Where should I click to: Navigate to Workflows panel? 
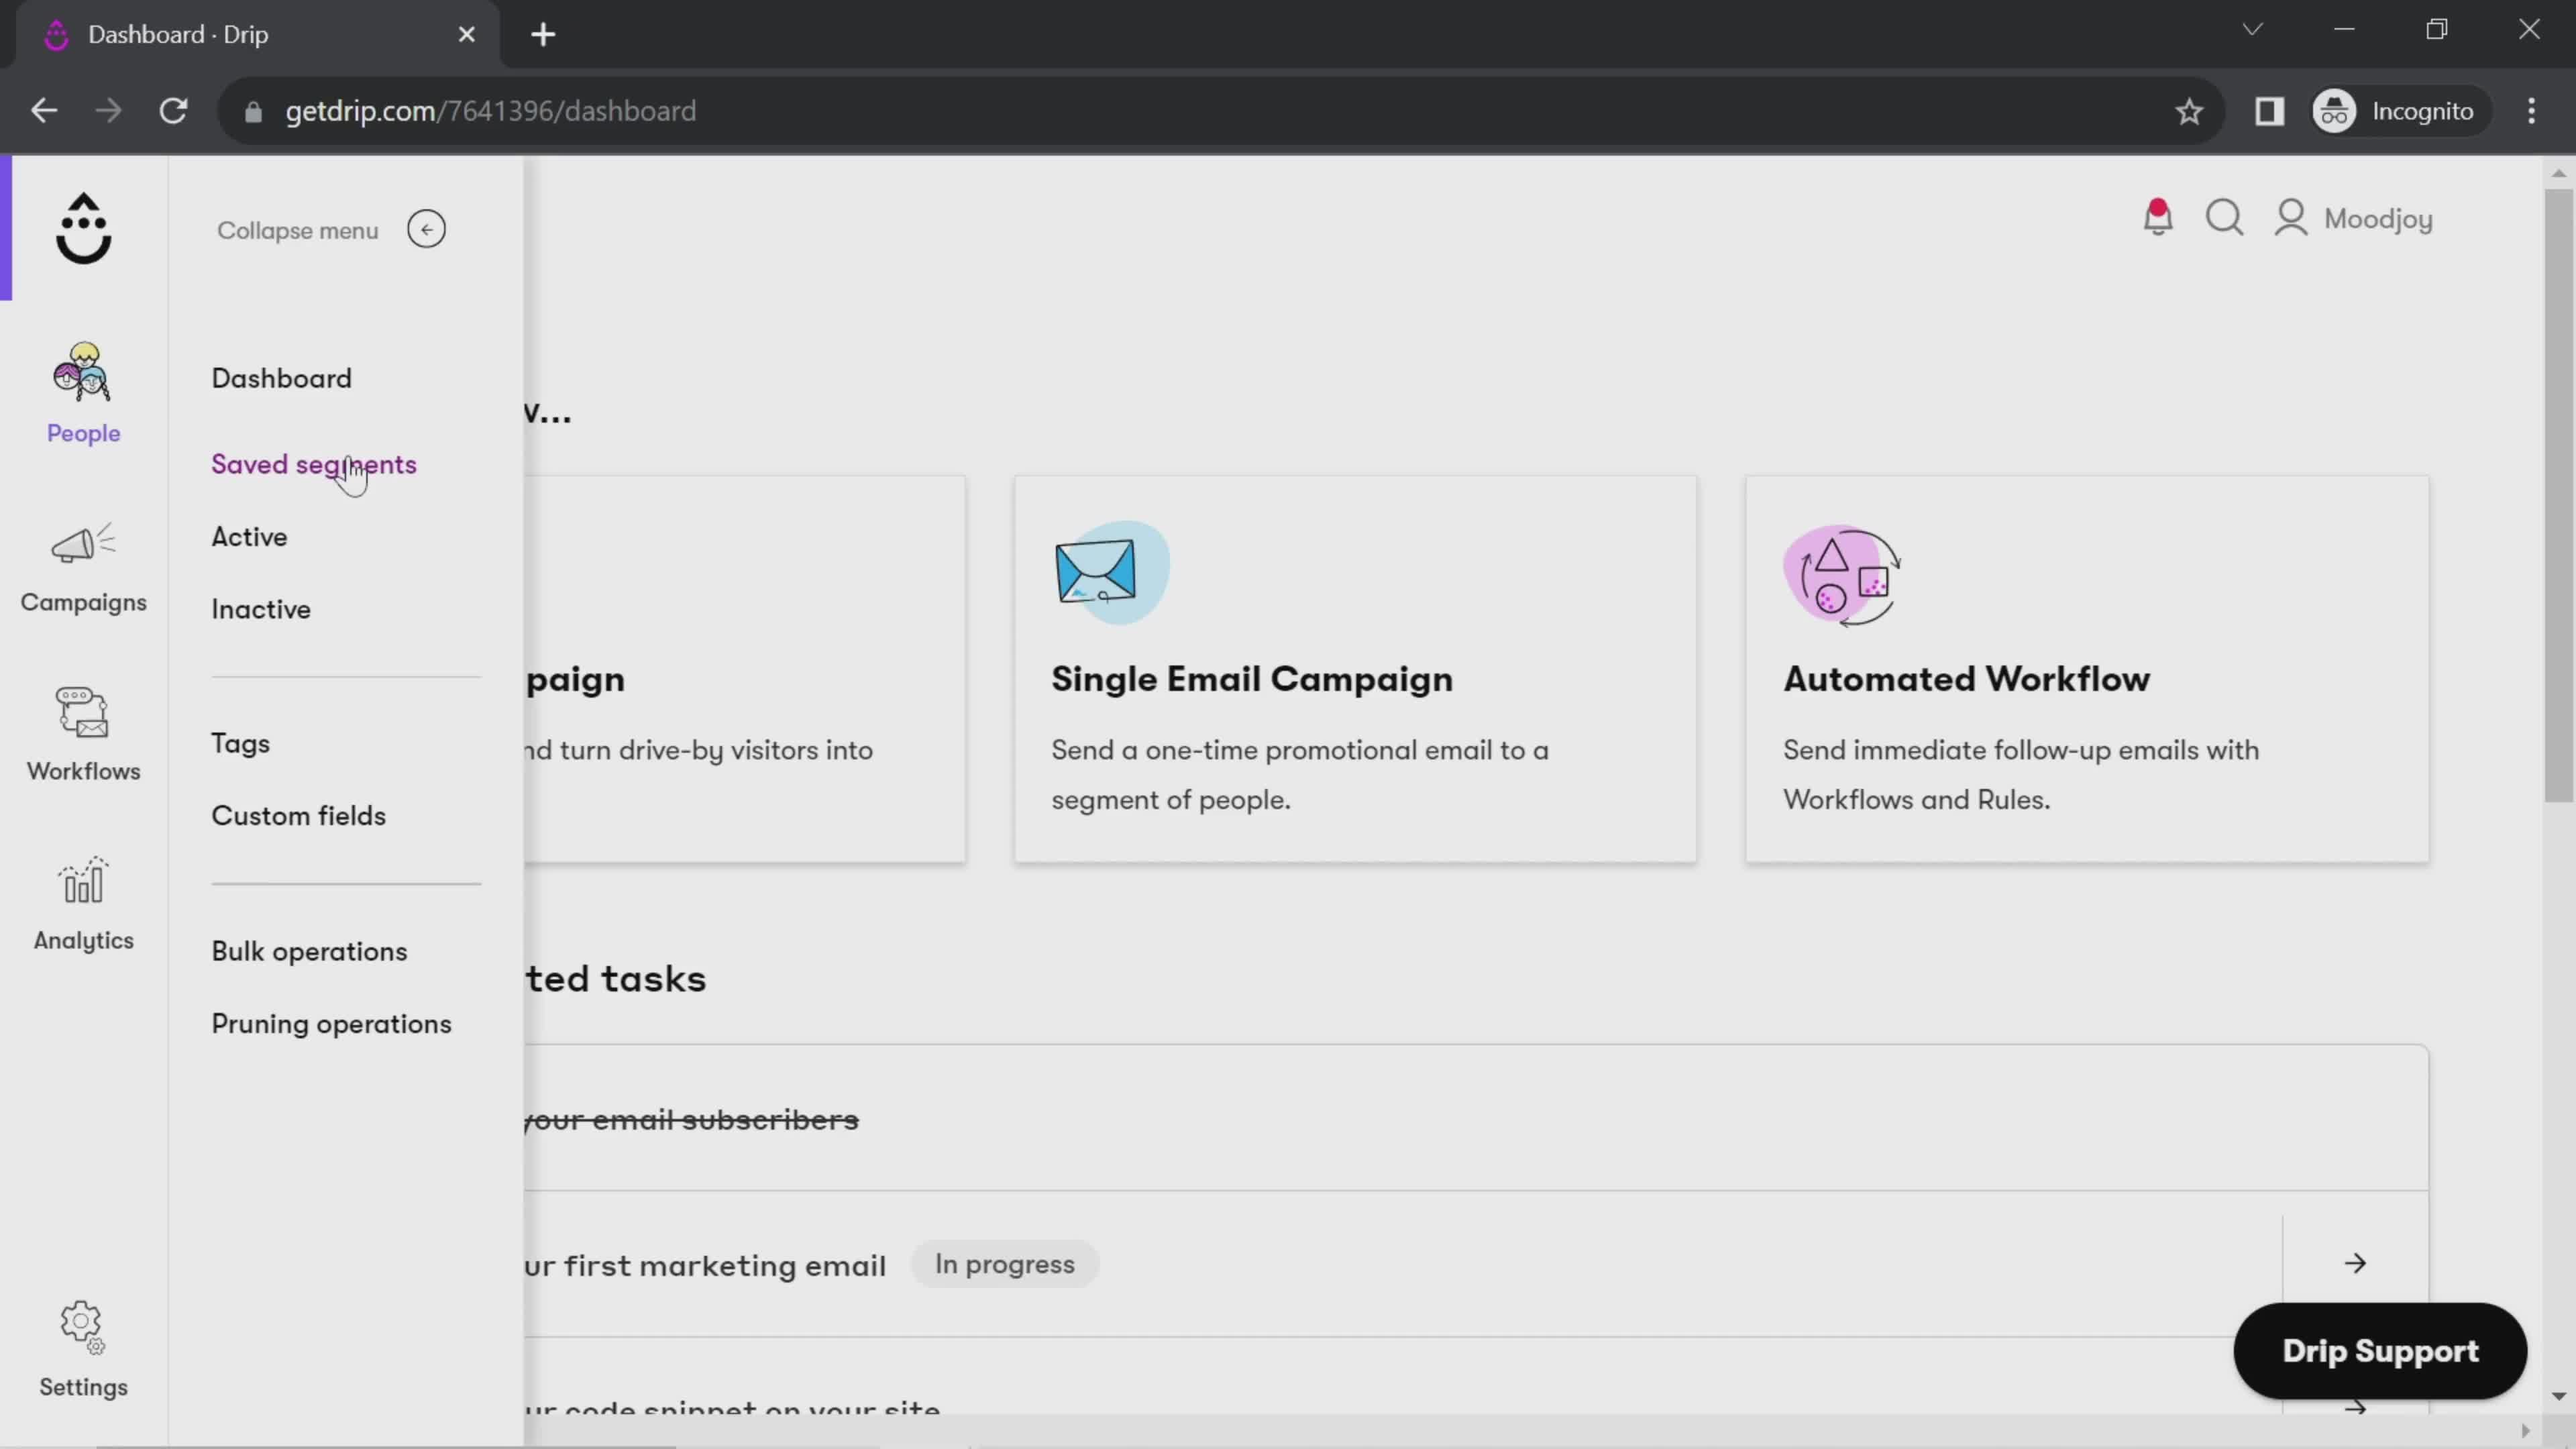[83, 731]
